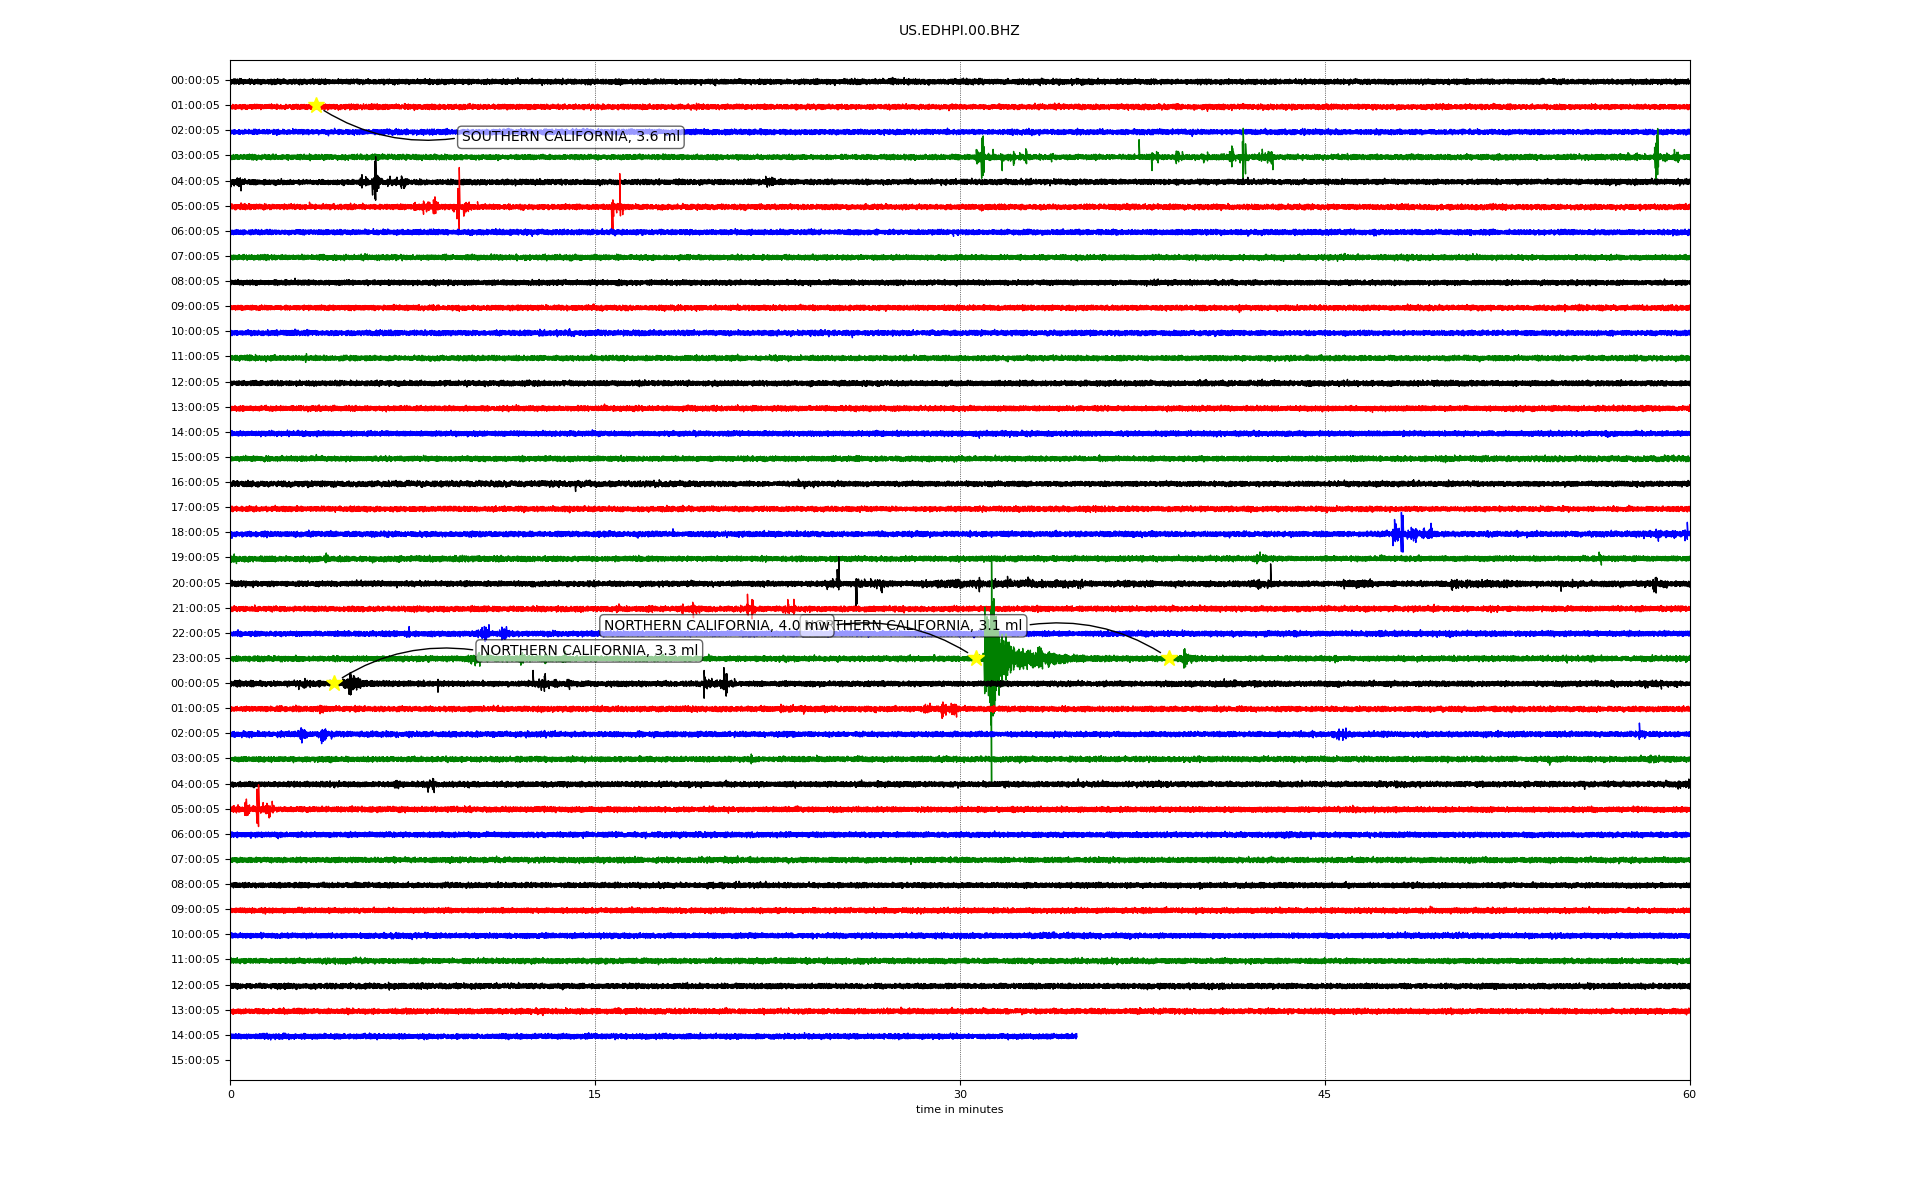Click the 45 tick label on the x-axis
1920x1200 pixels.
pyautogui.click(x=1324, y=1094)
